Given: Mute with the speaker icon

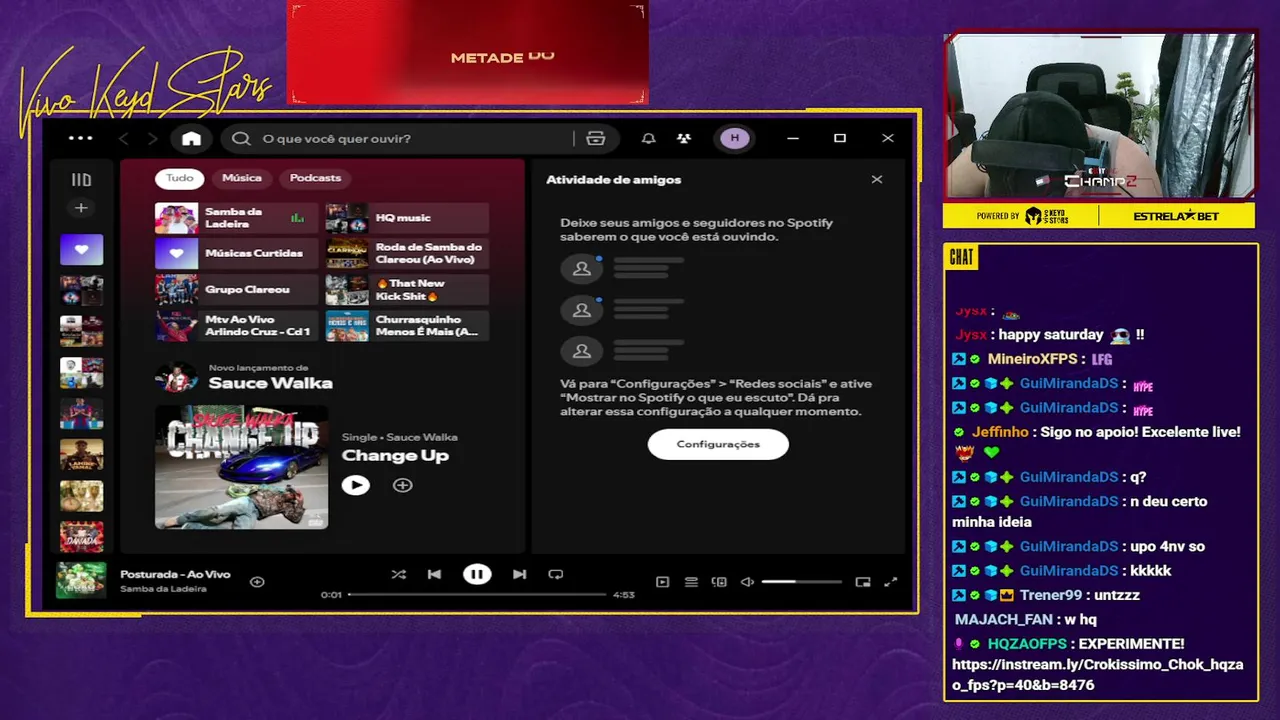Looking at the screenshot, I should (x=747, y=582).
